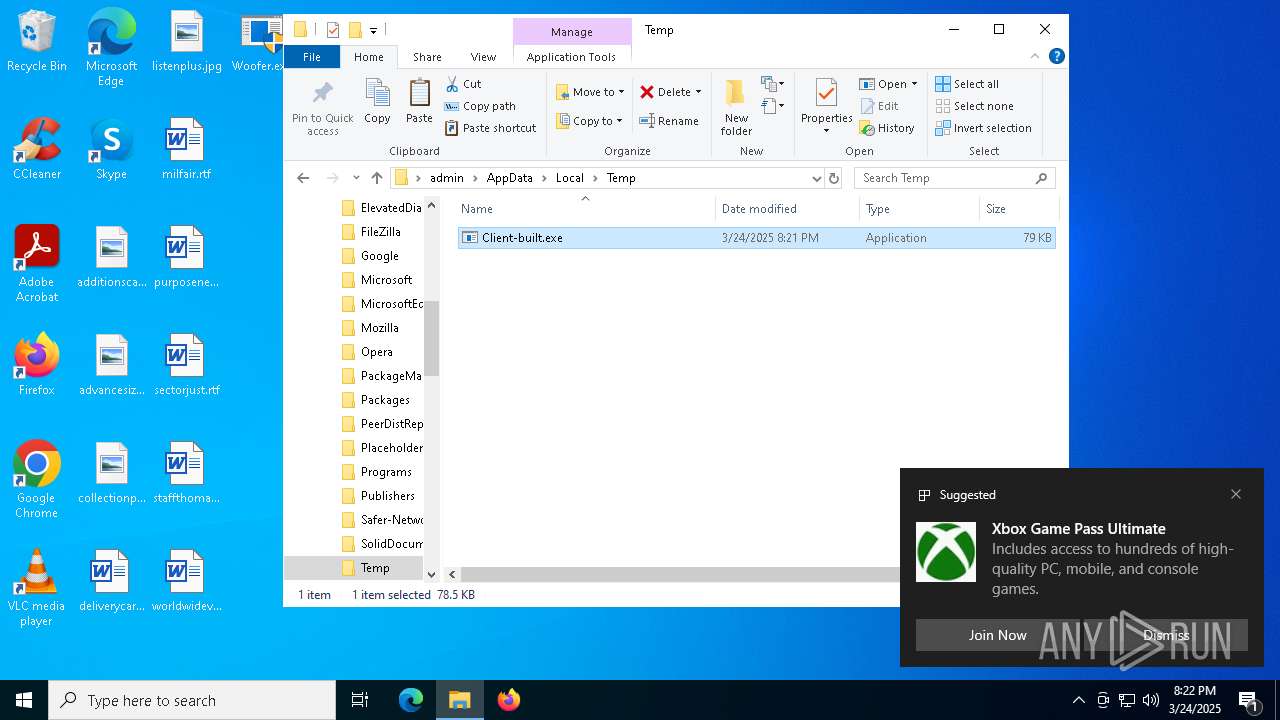Viewport: 1280px width, 720px height.
Task: Switch to the View ribbon tab
Action: pos(483,57)
